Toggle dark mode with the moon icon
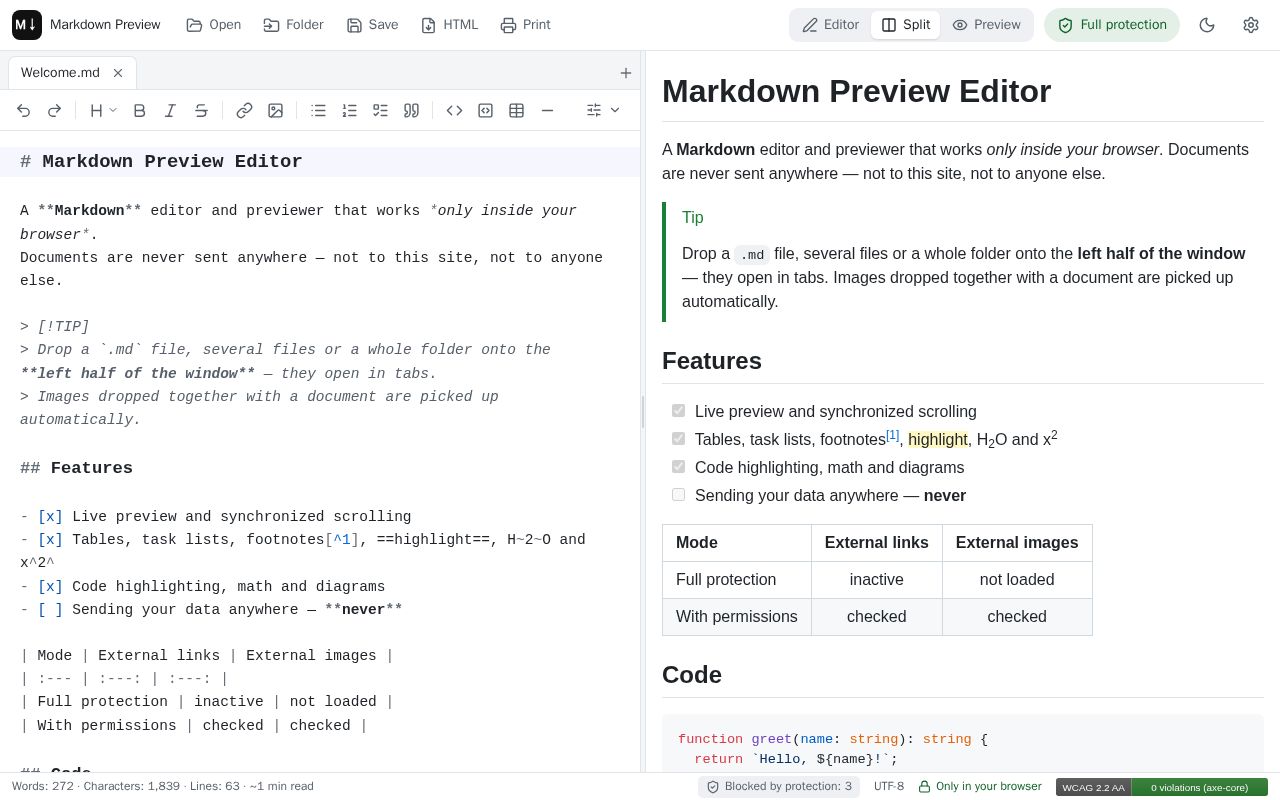 click(1207, 25)
